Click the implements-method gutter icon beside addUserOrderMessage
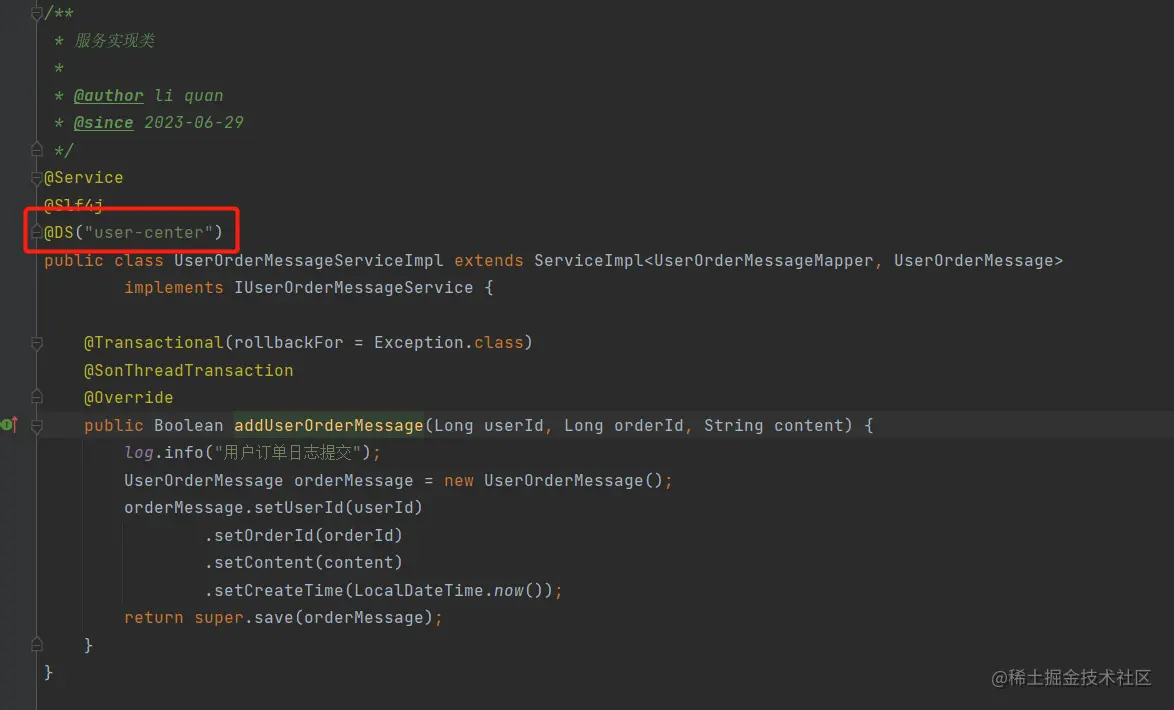 coord(10,425)
